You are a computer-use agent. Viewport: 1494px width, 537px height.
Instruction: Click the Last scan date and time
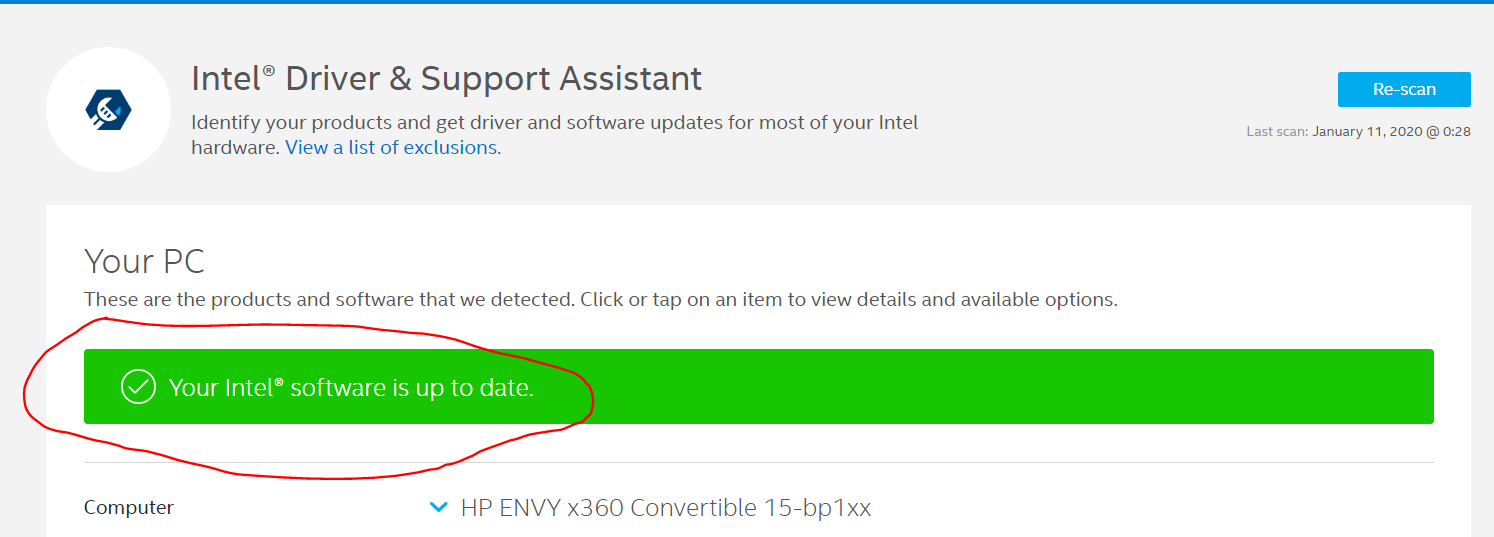coord(1391,131)
